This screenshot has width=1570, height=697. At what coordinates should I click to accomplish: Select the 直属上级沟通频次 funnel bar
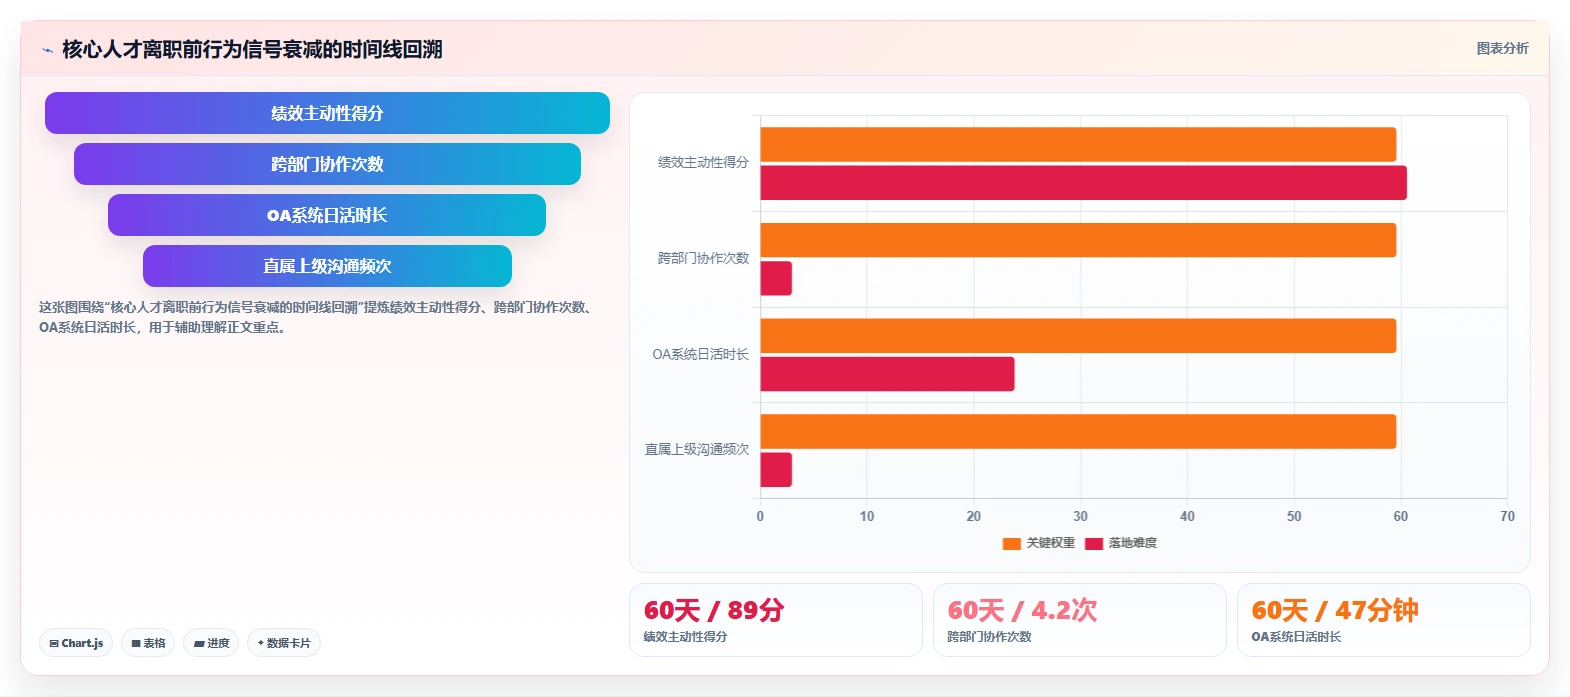tap(327, 266)
